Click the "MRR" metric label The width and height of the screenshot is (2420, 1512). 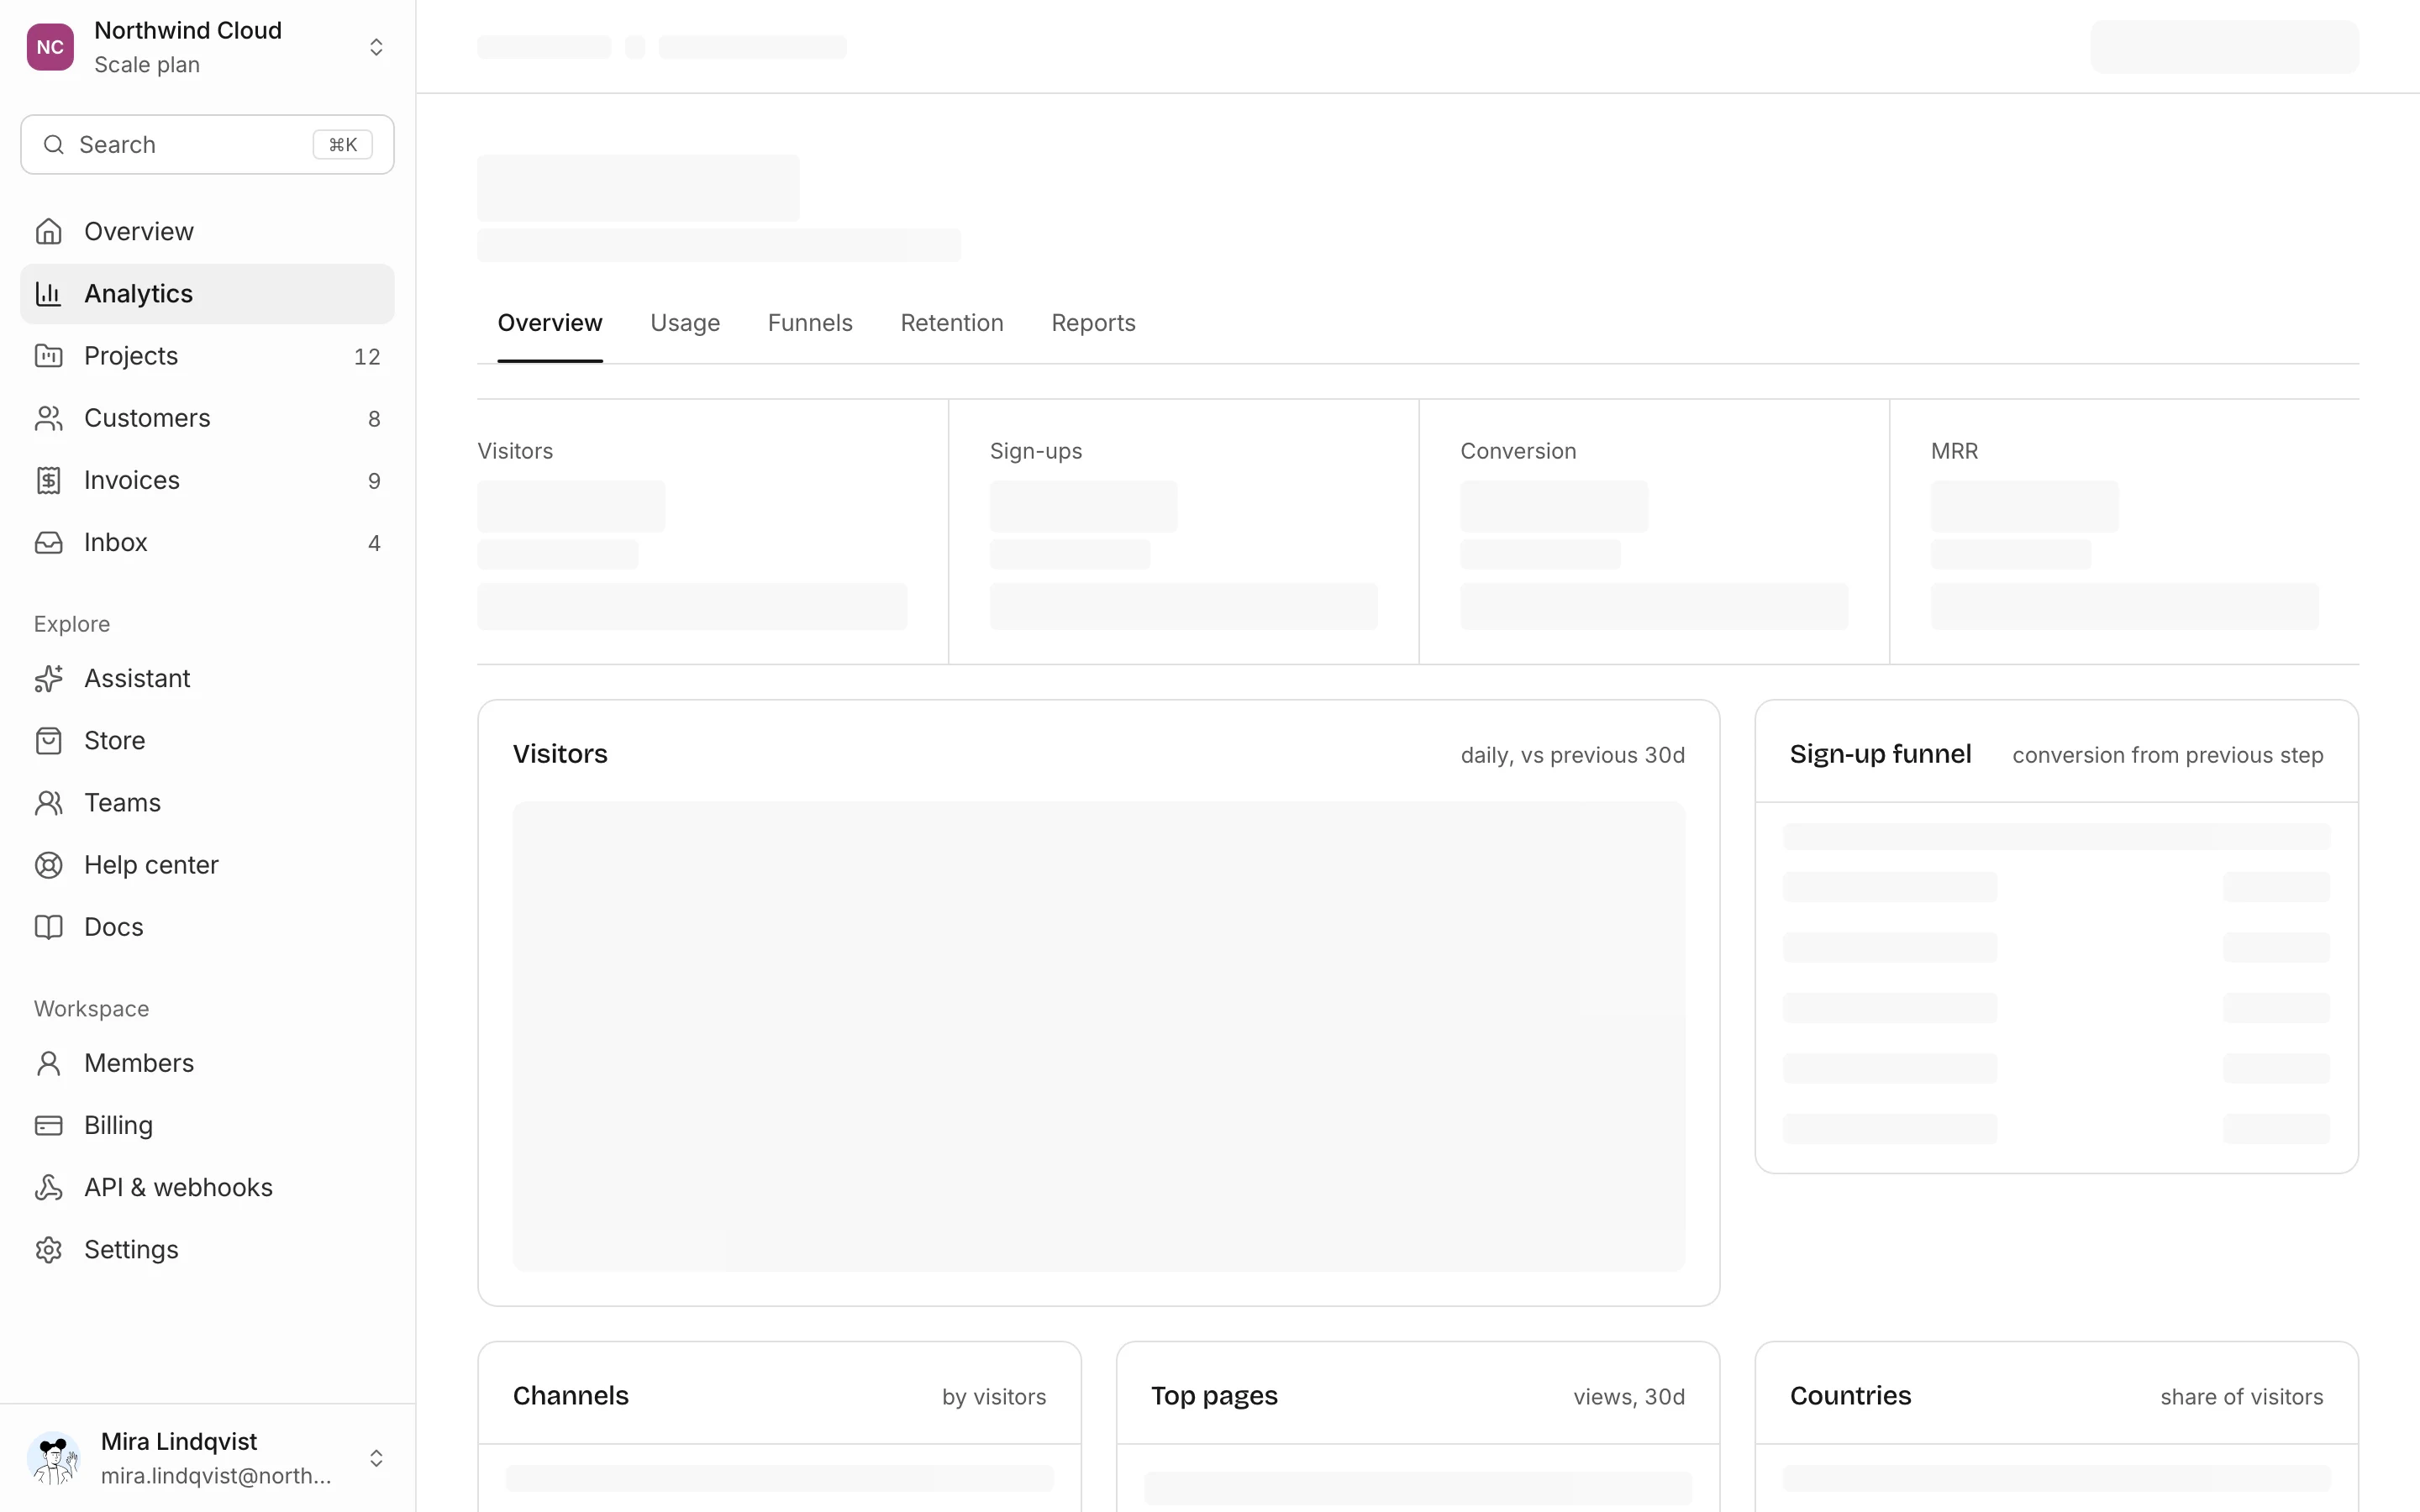tap(1954, 451)
